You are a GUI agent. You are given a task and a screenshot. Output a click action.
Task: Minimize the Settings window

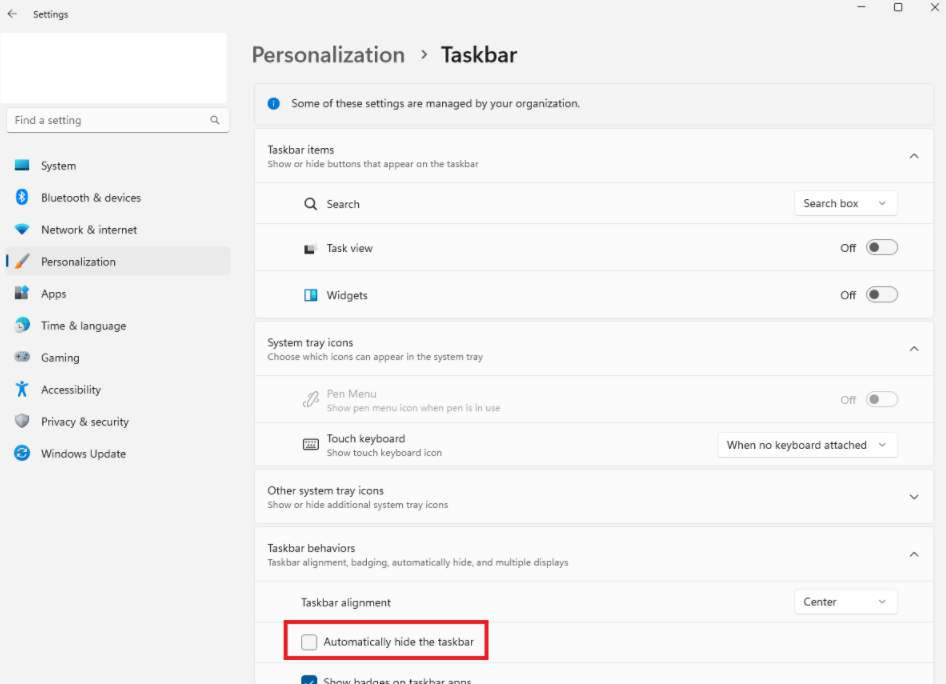pos(862,7)
